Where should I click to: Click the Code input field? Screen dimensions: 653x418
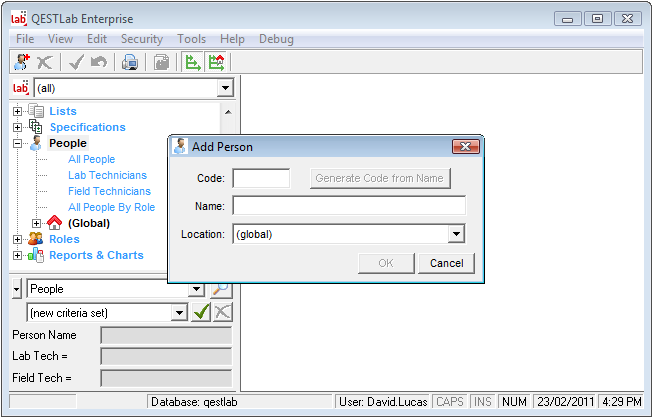(x=261, y=178)
